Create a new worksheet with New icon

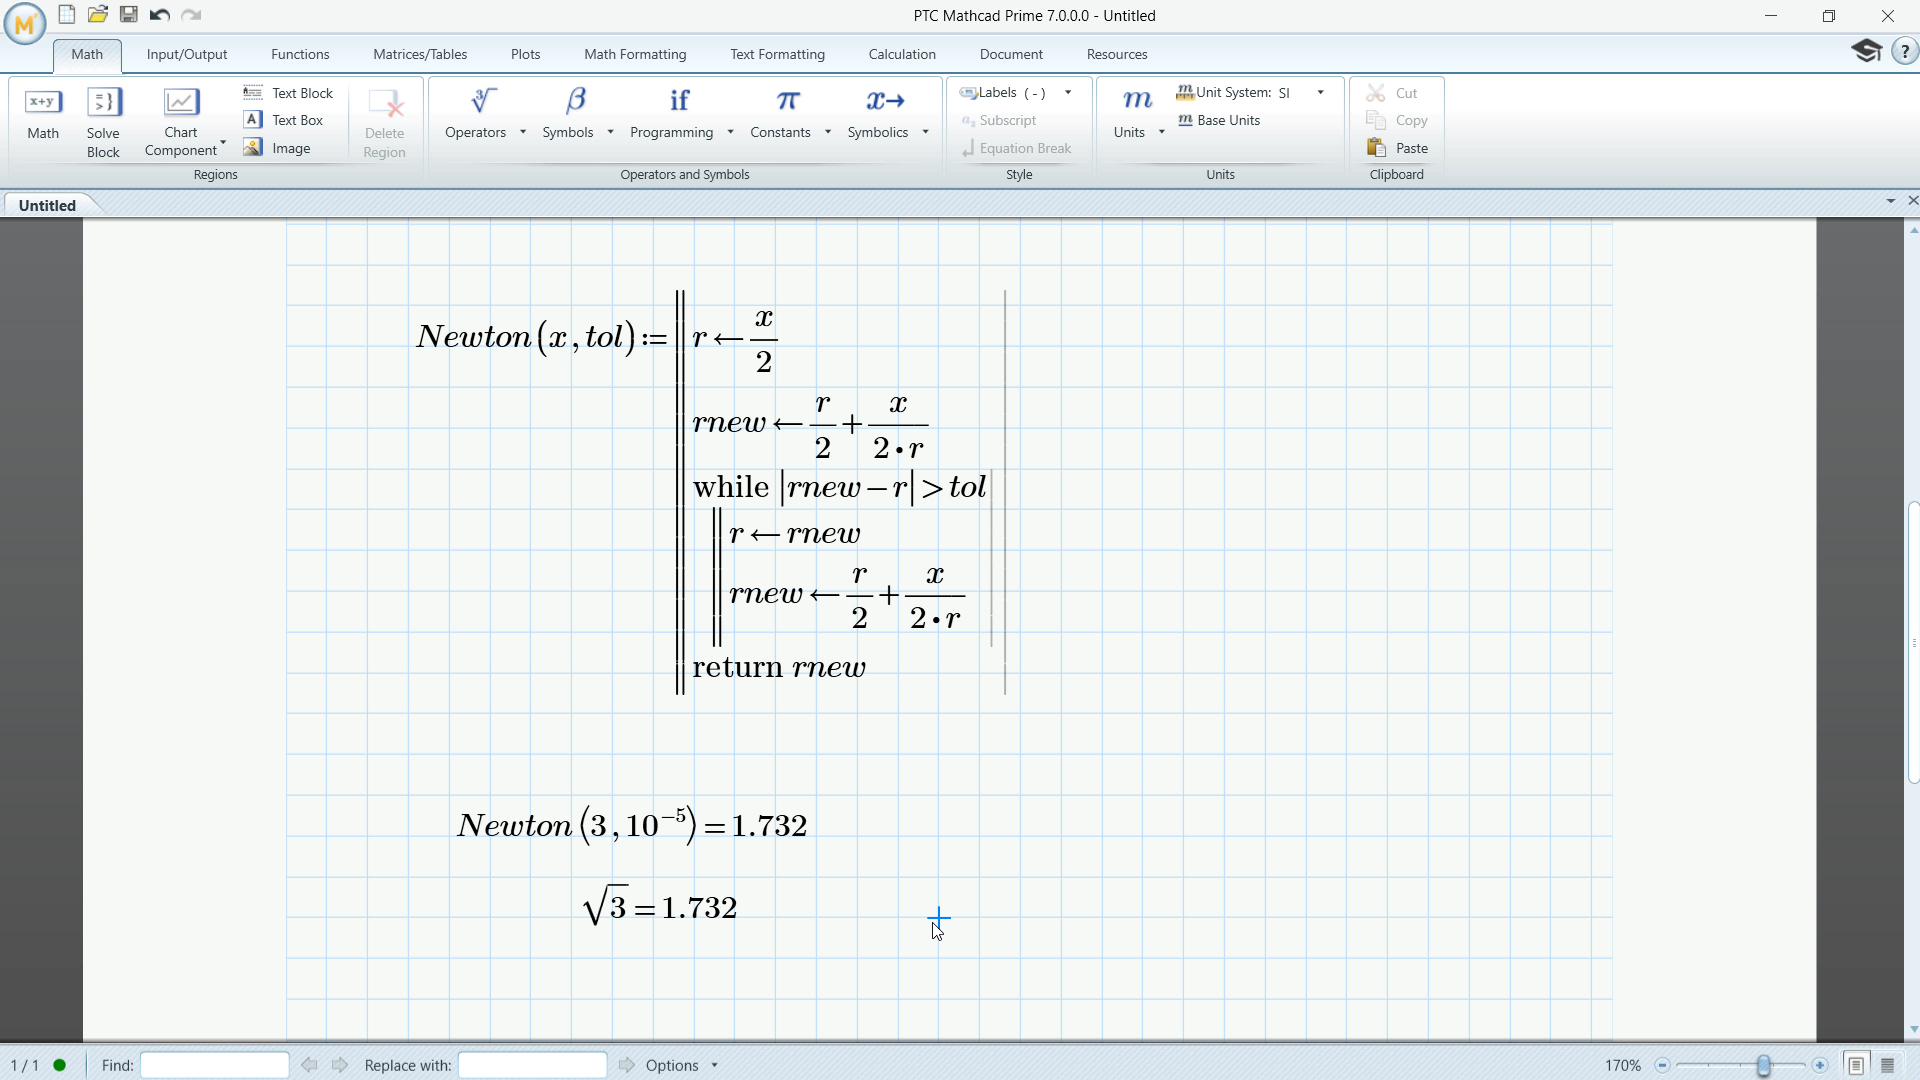pos(66,14)
